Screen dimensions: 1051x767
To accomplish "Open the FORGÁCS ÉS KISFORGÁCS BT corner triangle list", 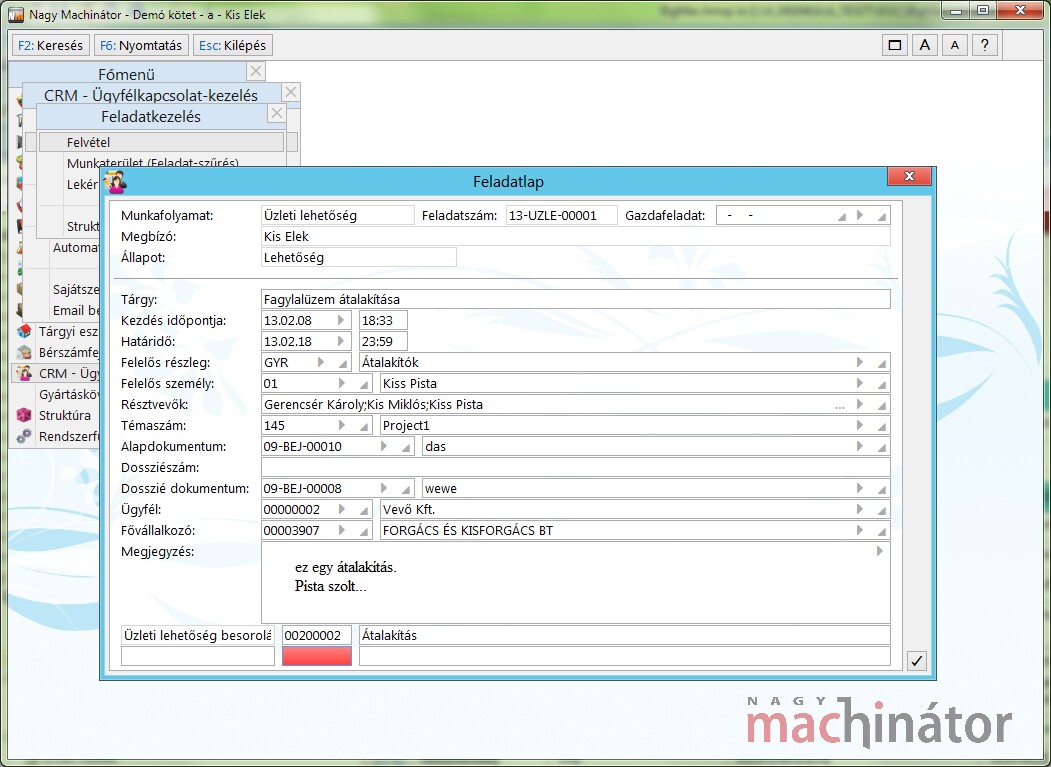I will [882, 532].
